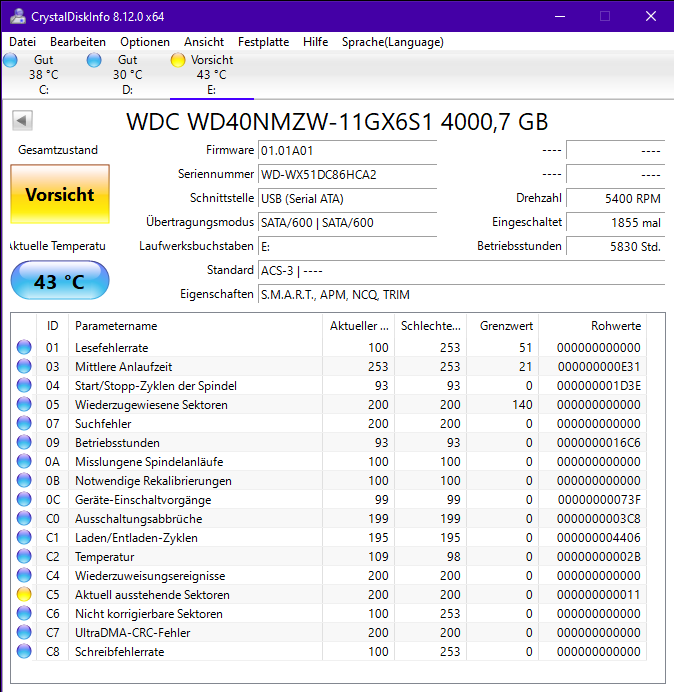Select the C: drive blue status orb

(x=11, y=60)
